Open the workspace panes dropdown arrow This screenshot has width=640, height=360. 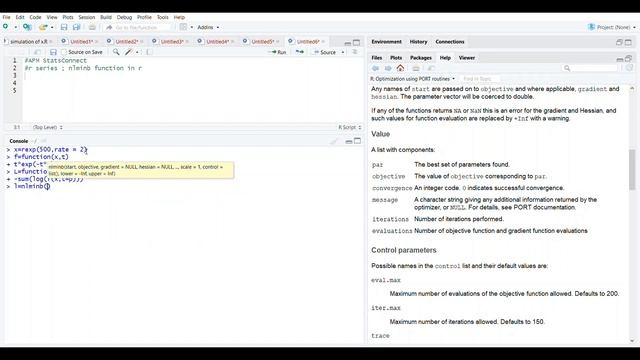click(191, 27)
